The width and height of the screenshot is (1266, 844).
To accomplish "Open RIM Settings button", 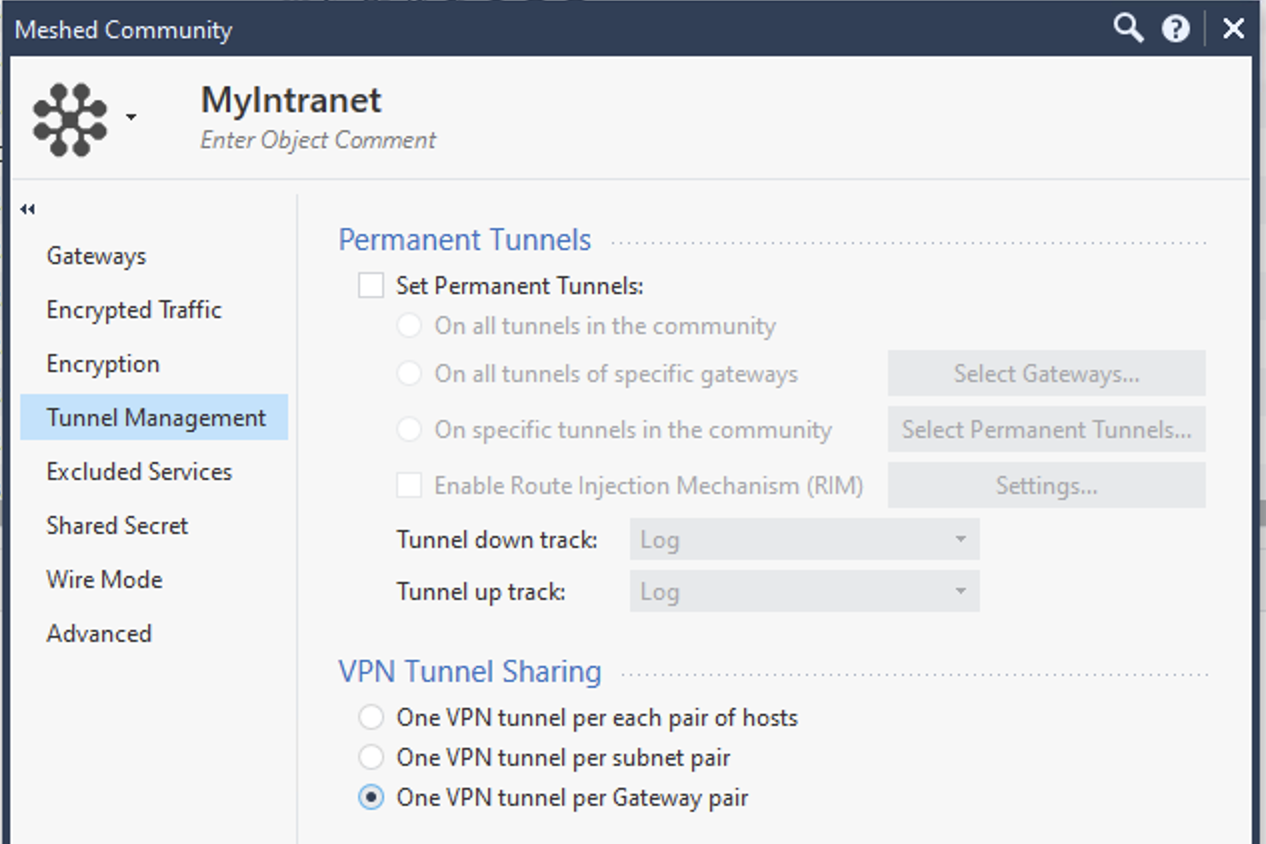I will [1046, 485].
